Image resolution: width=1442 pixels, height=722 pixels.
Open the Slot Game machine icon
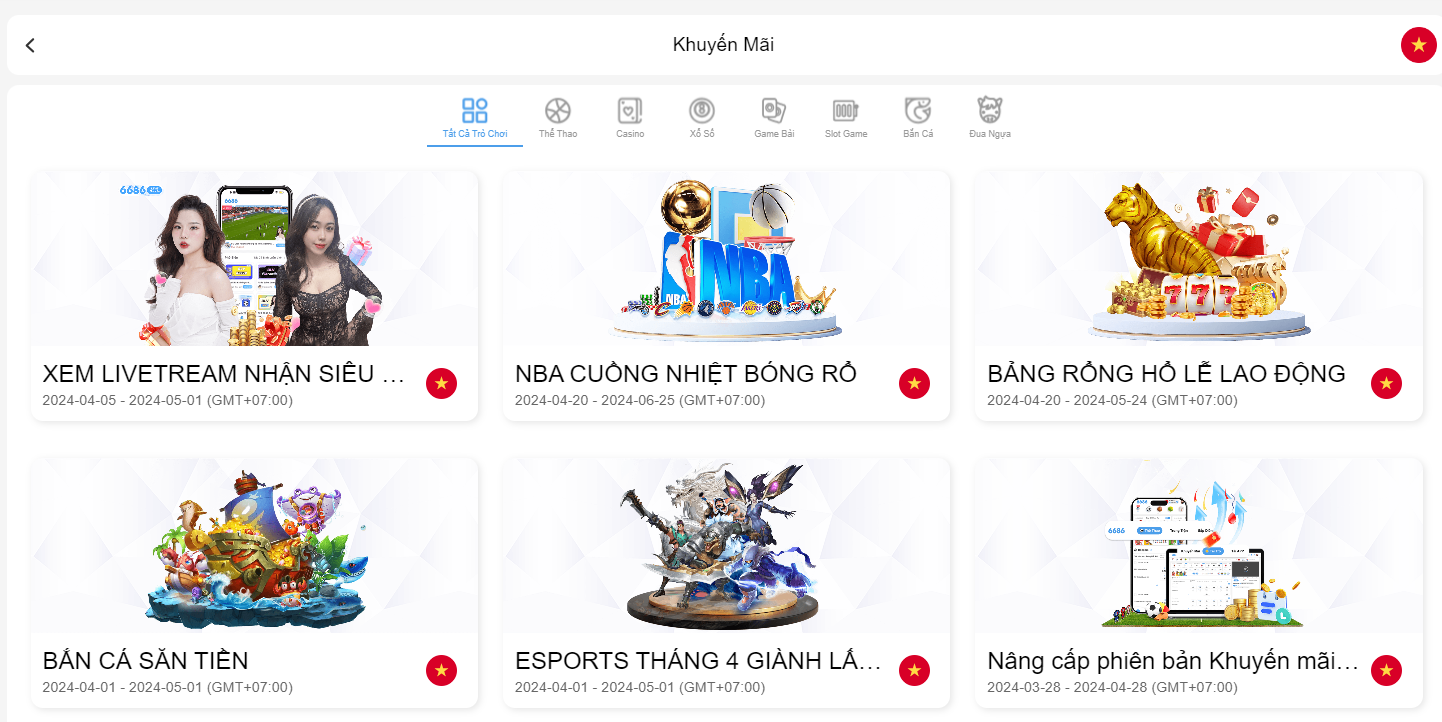pyautogui.click(x=846, y=110)
